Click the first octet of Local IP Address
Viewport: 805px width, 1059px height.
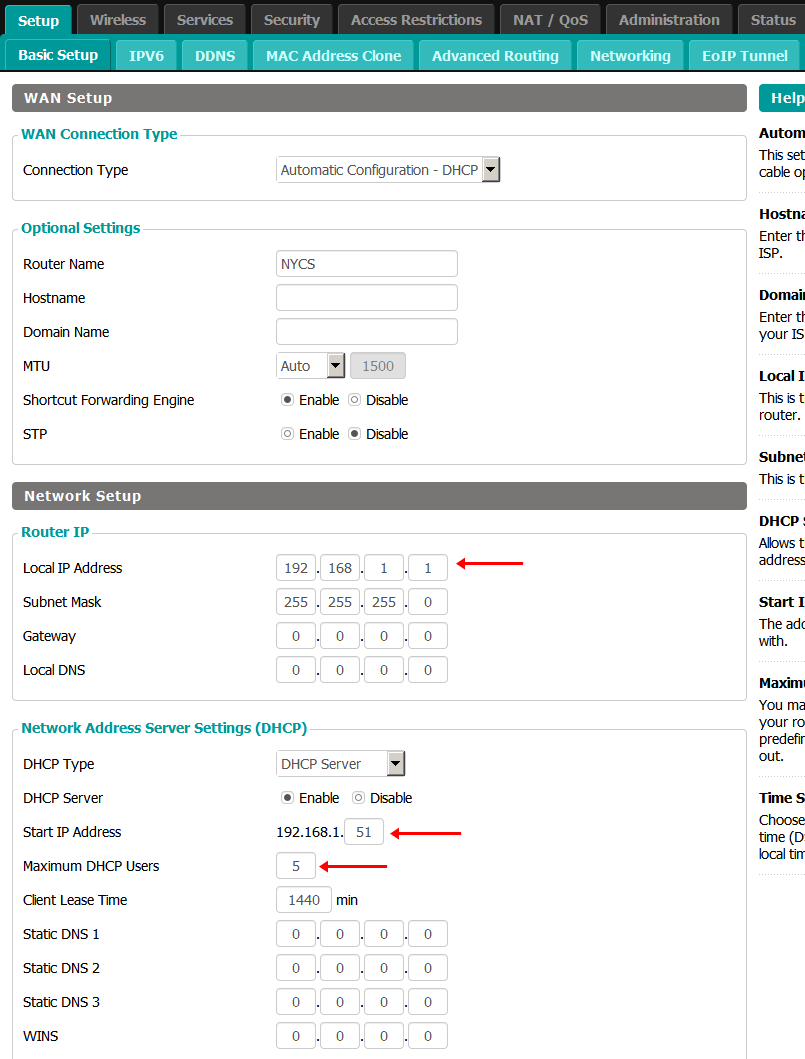[296, 568]
